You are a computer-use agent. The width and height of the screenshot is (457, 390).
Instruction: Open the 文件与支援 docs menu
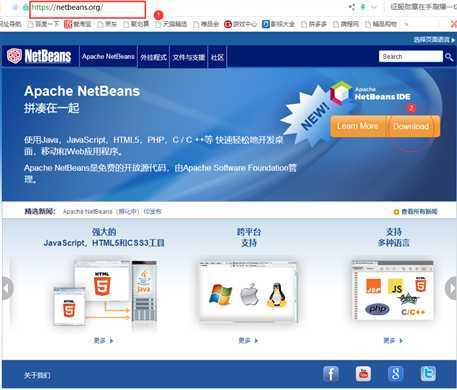[189, 57]
